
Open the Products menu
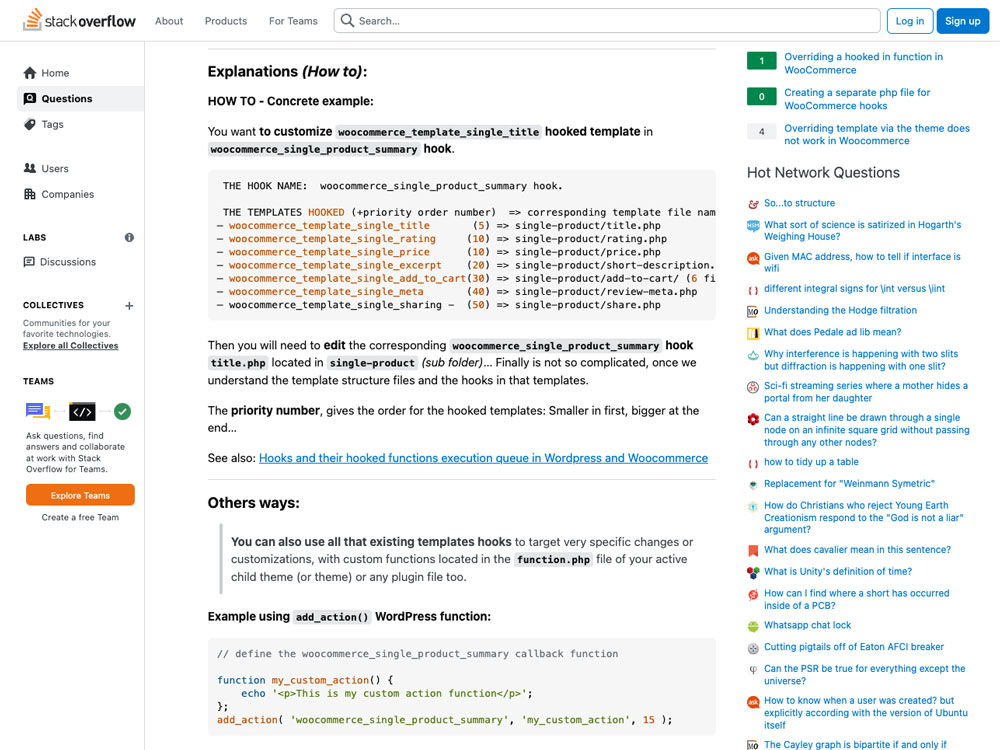click(x=226, y=21)
